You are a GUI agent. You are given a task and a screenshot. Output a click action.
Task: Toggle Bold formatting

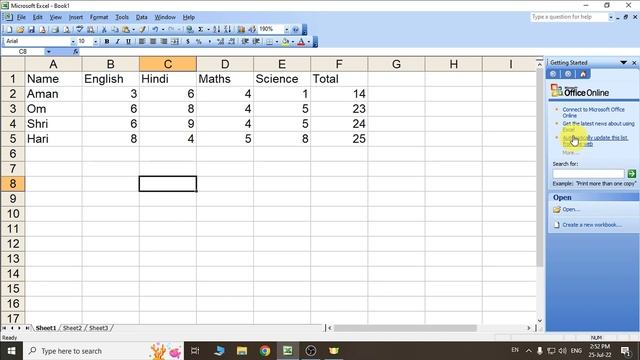[107, 41]
